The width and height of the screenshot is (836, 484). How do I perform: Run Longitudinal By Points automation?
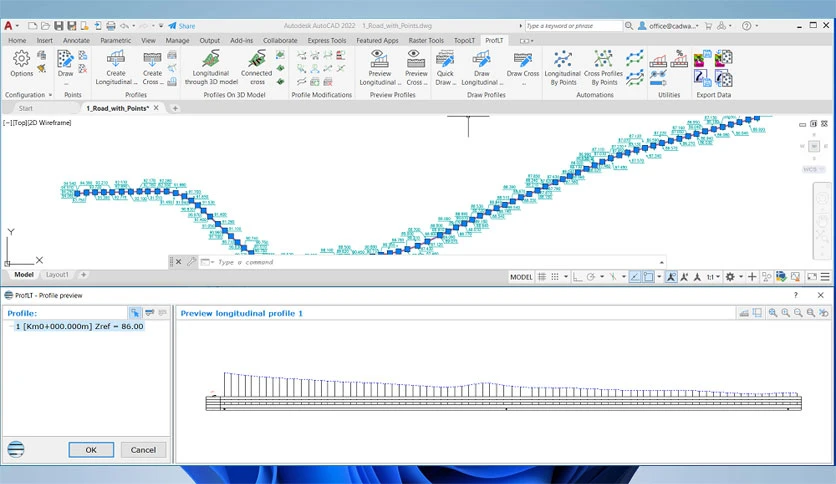coord(562,68)
